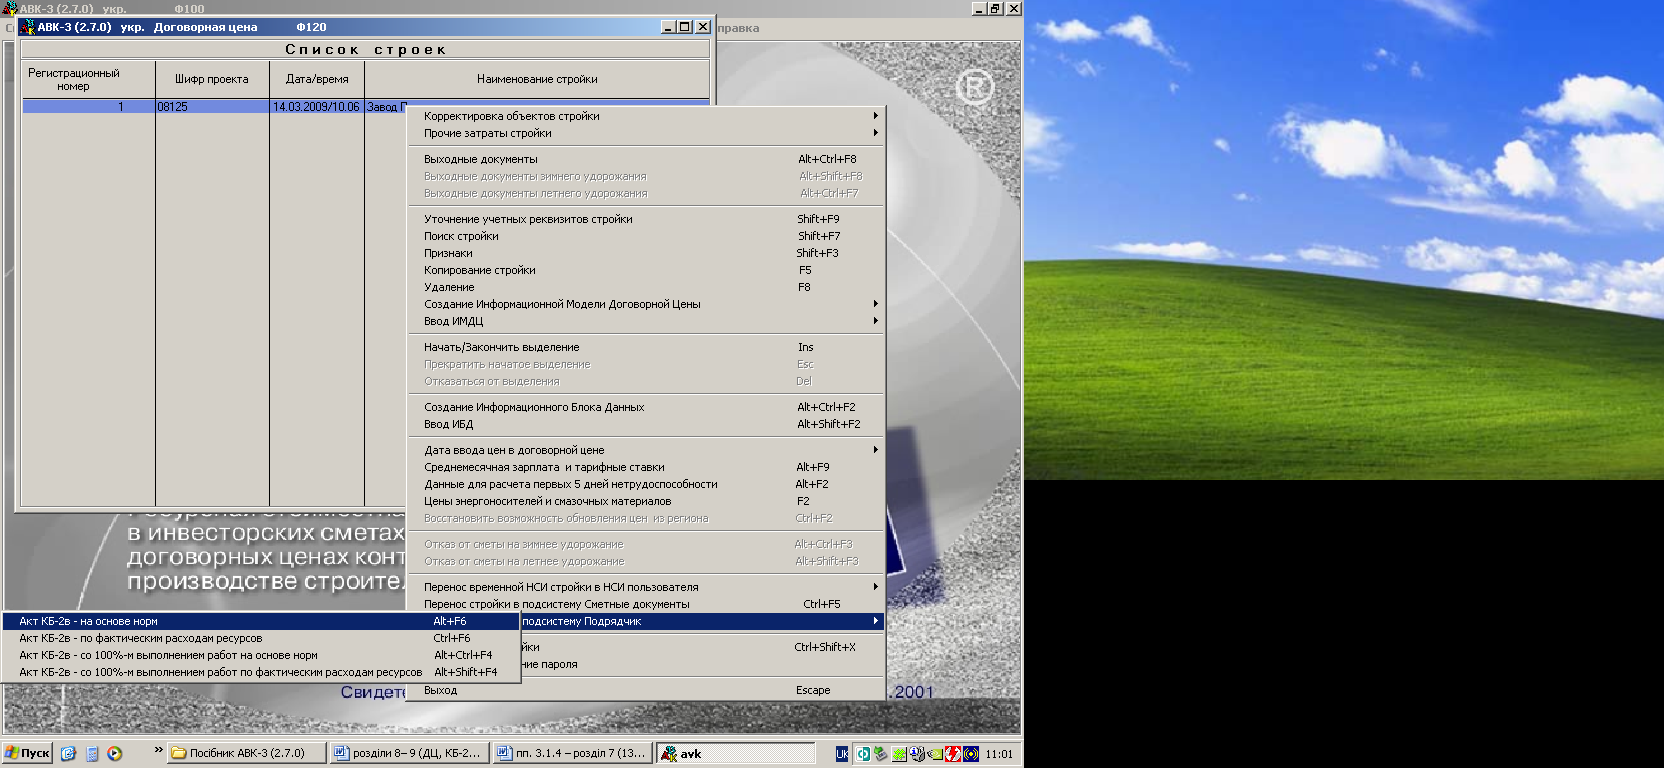1664x768 pixels.
Task: Click the Регистрационный номер column header
Action: (x=88, y=79)
